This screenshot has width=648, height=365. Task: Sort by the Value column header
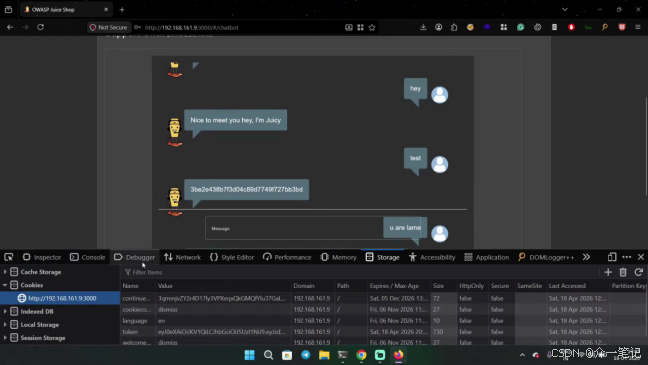223,286
